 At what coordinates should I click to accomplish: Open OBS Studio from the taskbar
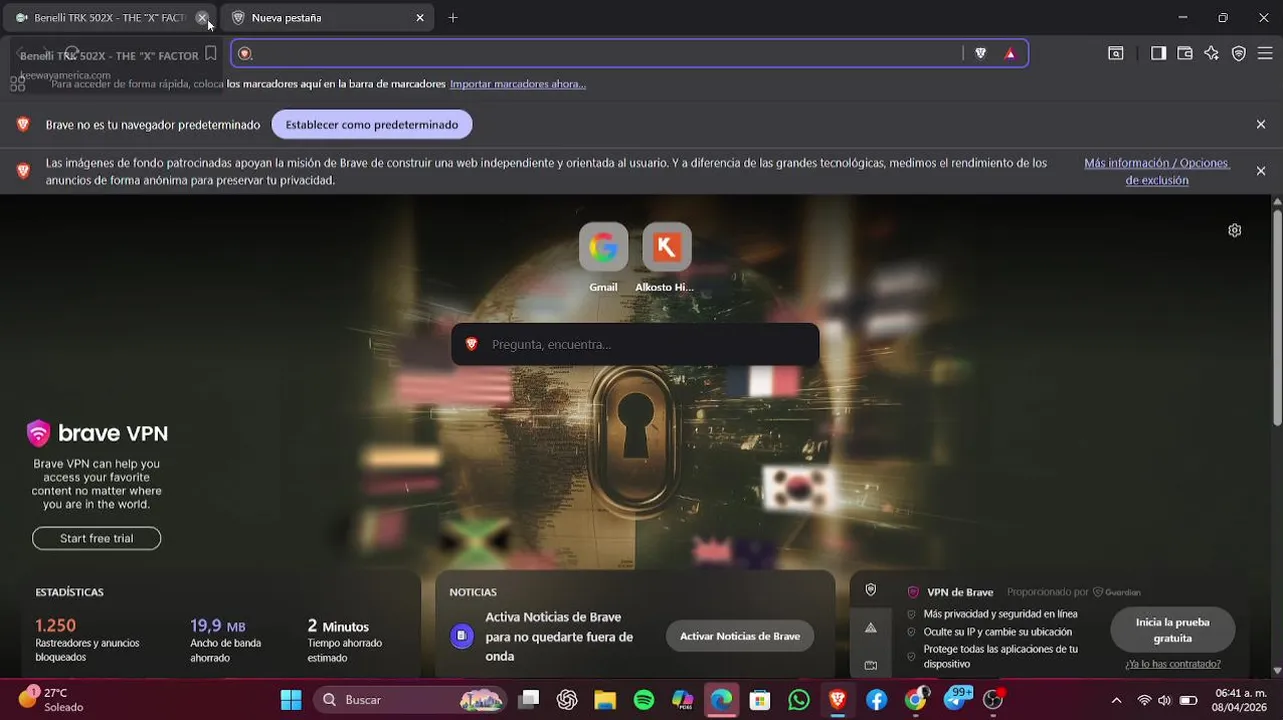coord(993,700)
